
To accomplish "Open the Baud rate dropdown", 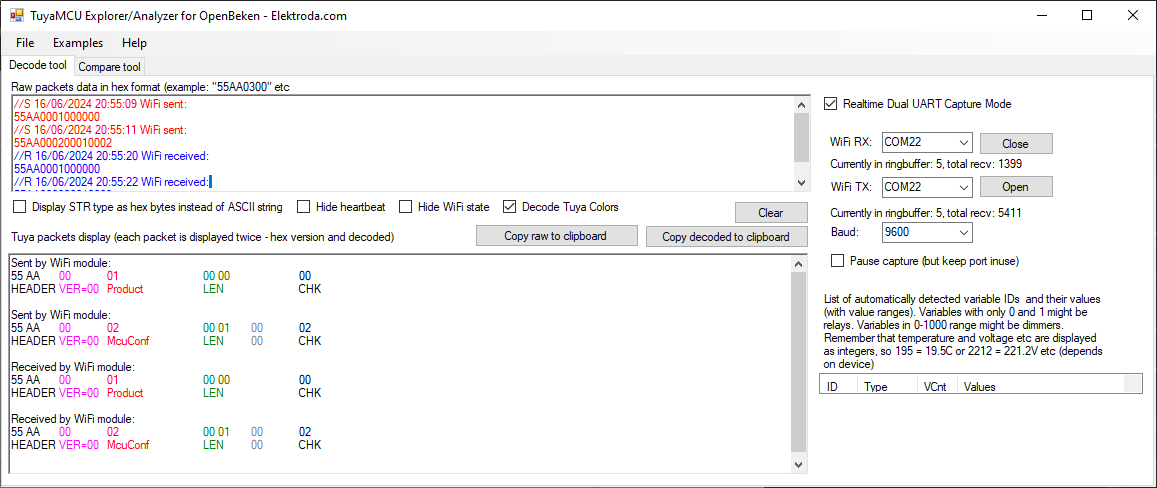I will click(928, 233).
